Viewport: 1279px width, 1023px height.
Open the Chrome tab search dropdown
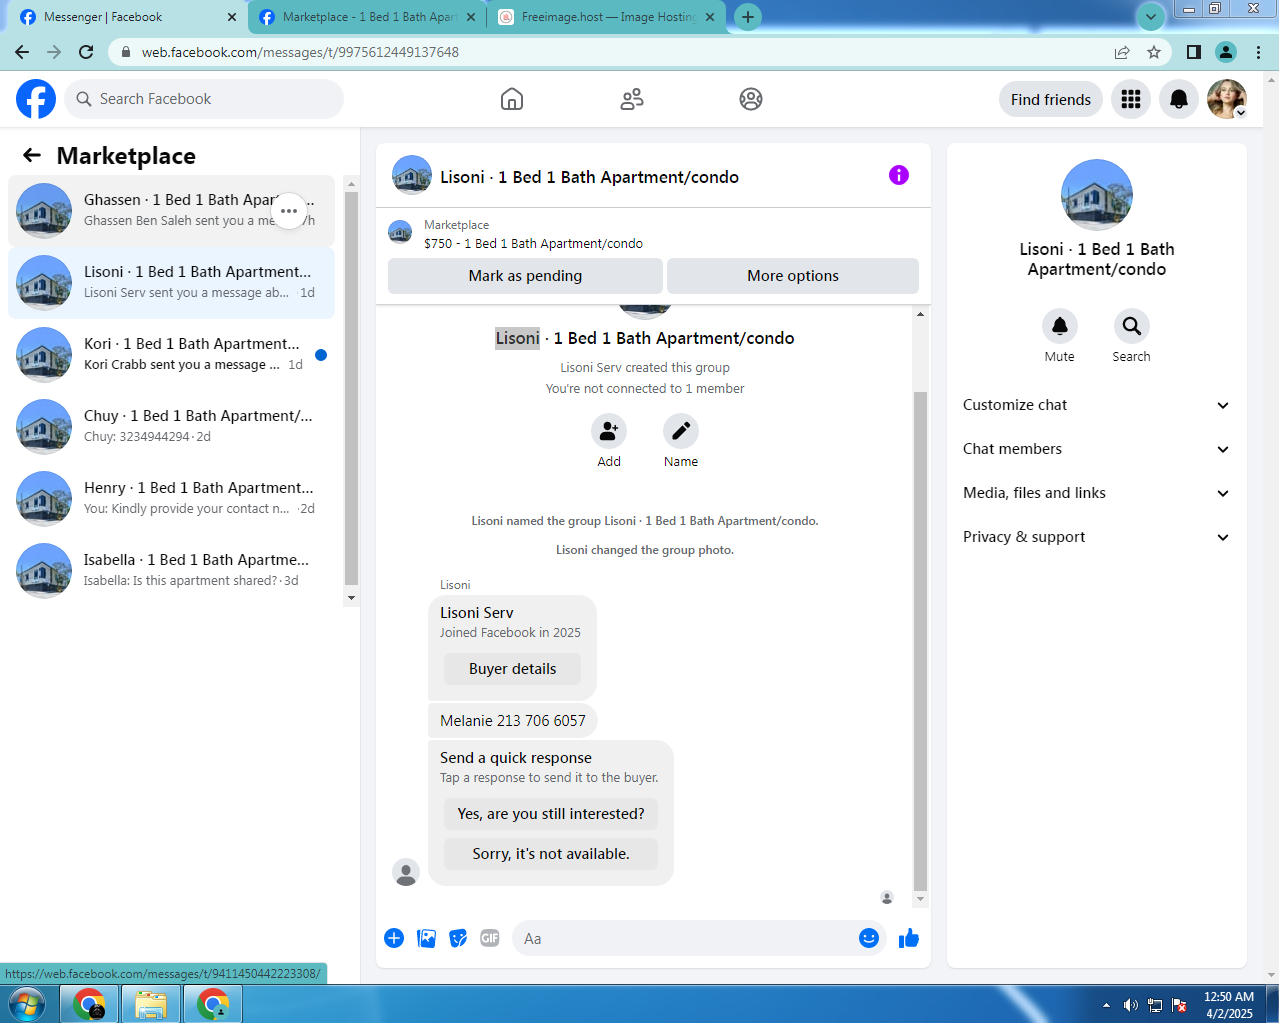click(1151, 16)
